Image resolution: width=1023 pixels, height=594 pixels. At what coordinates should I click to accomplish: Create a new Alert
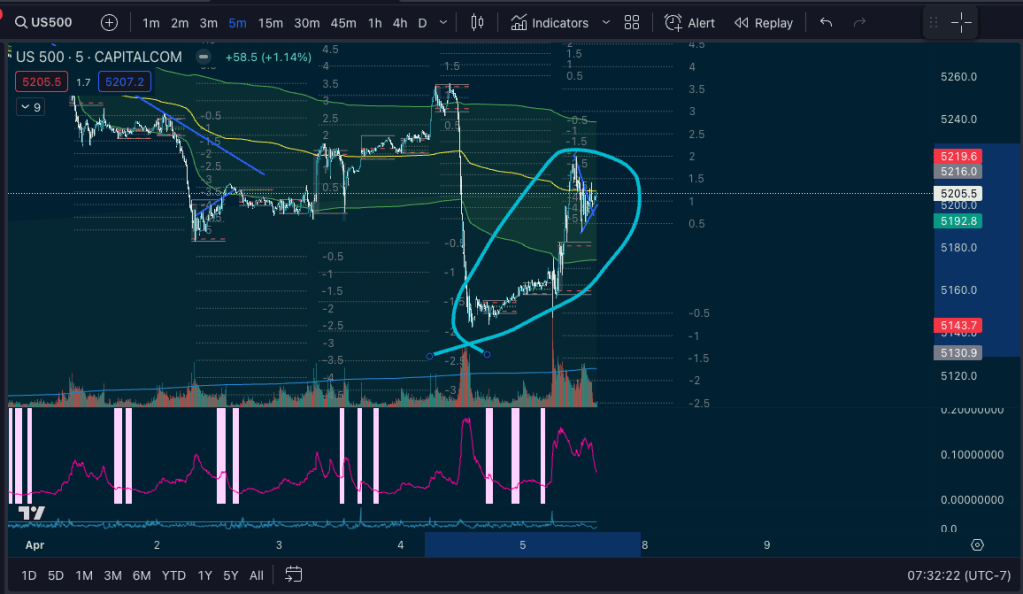[x=690, y=22]
